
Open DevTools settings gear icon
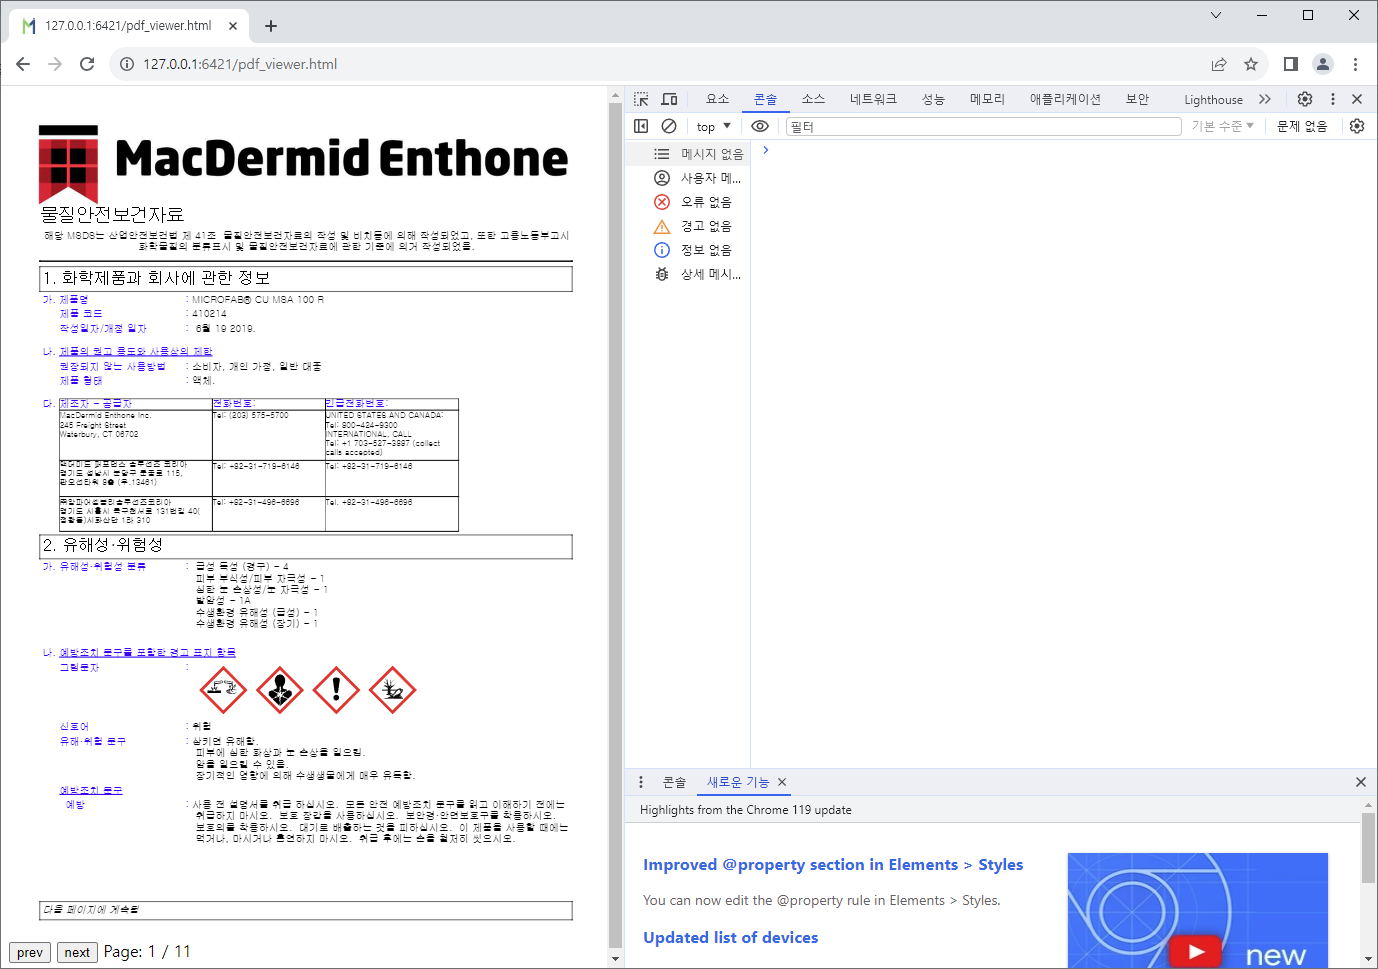pyautogui.click(x=1305, y=99)
